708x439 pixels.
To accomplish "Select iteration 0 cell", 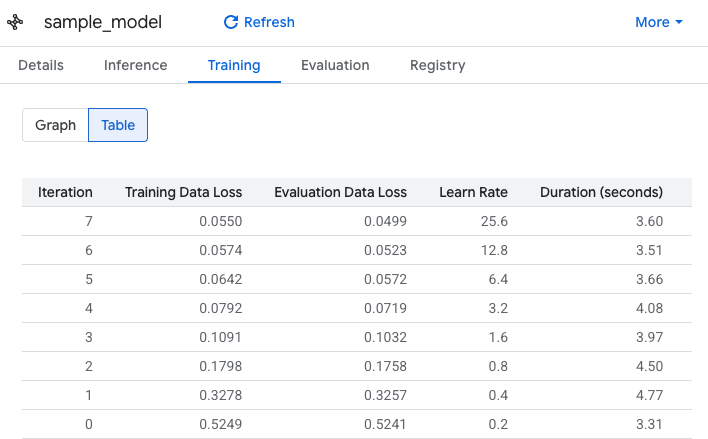I will point(89,424).
